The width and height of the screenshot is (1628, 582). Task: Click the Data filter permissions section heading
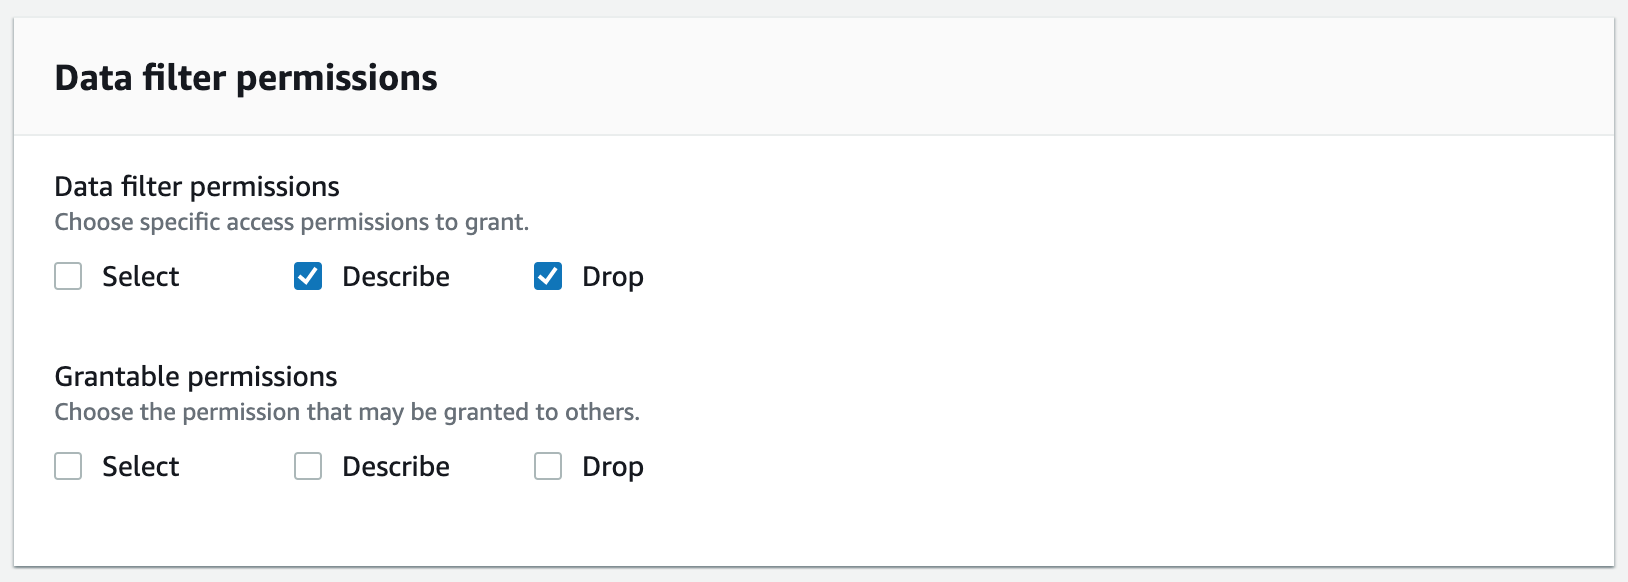(x=197, y=187)
